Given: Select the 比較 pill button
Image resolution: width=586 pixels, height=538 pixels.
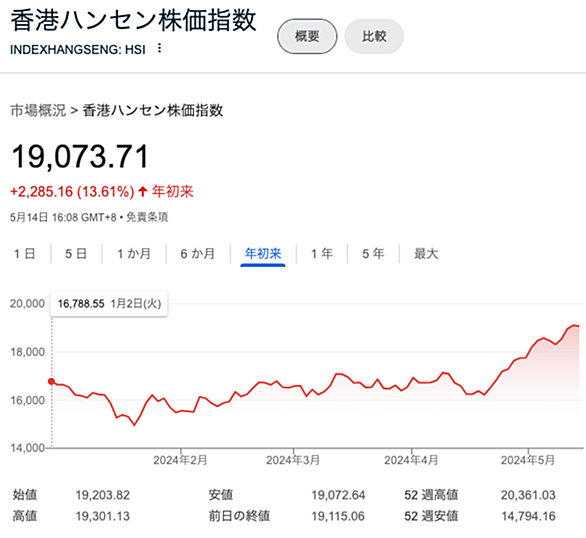Looking at the screenshot, I should [374, 36].
